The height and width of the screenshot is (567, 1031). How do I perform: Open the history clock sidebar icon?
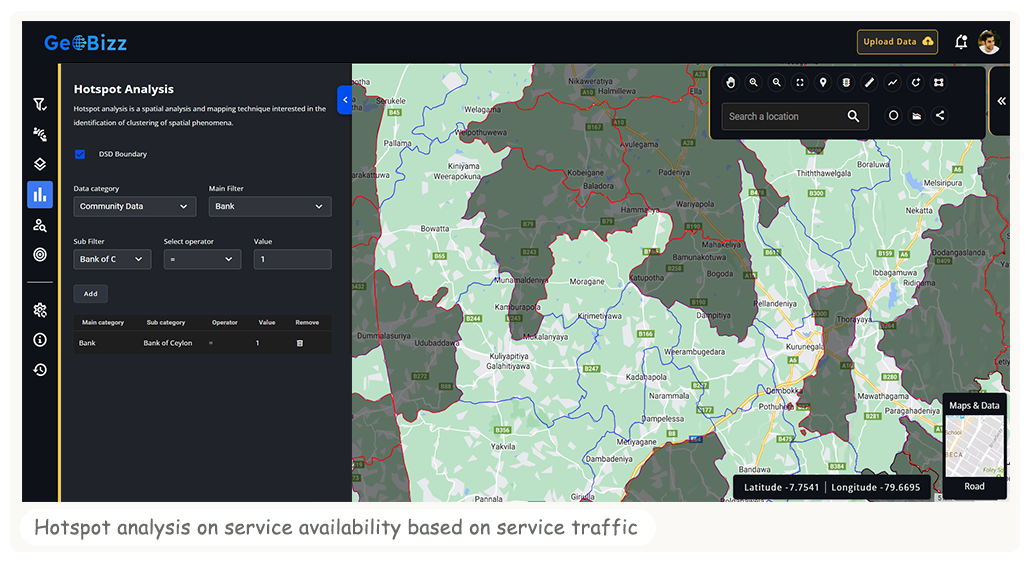point(40,370)
